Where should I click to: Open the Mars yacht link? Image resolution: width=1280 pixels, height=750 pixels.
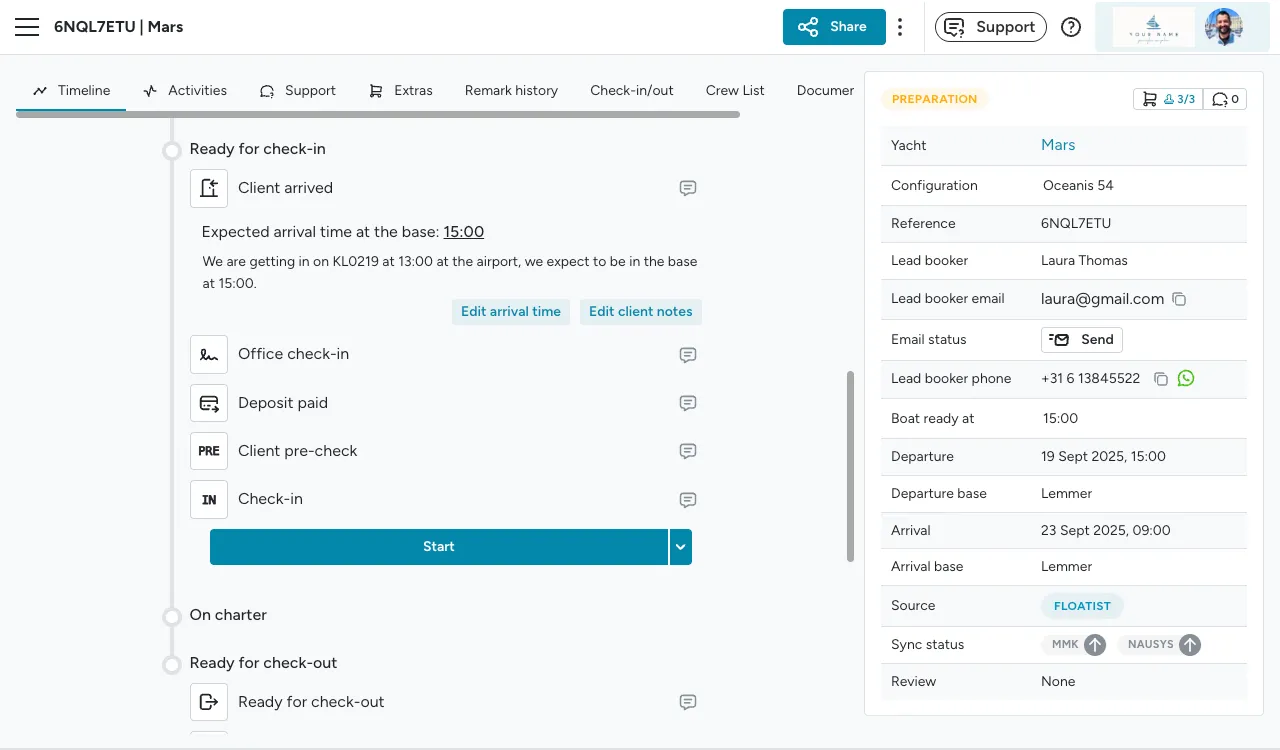(x=1057, y=145)
